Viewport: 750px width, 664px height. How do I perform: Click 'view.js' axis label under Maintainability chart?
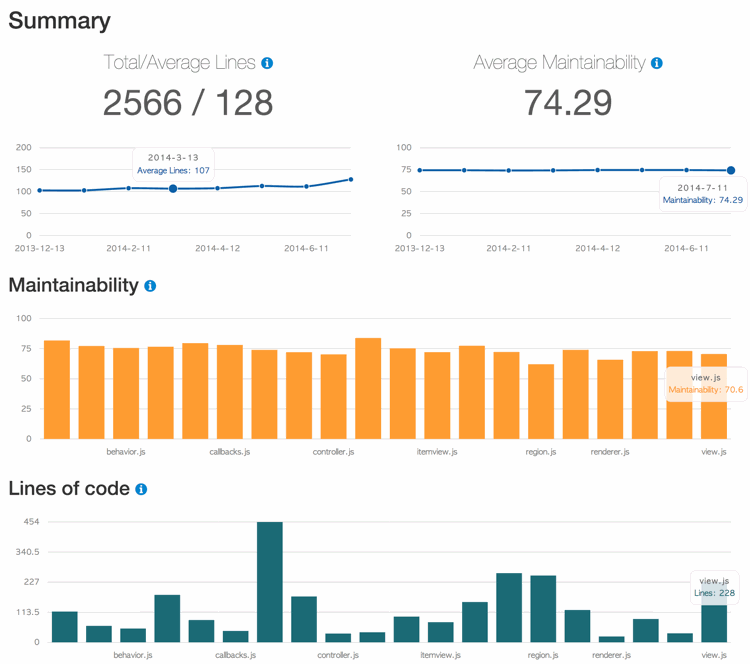[x=714, y=452]
